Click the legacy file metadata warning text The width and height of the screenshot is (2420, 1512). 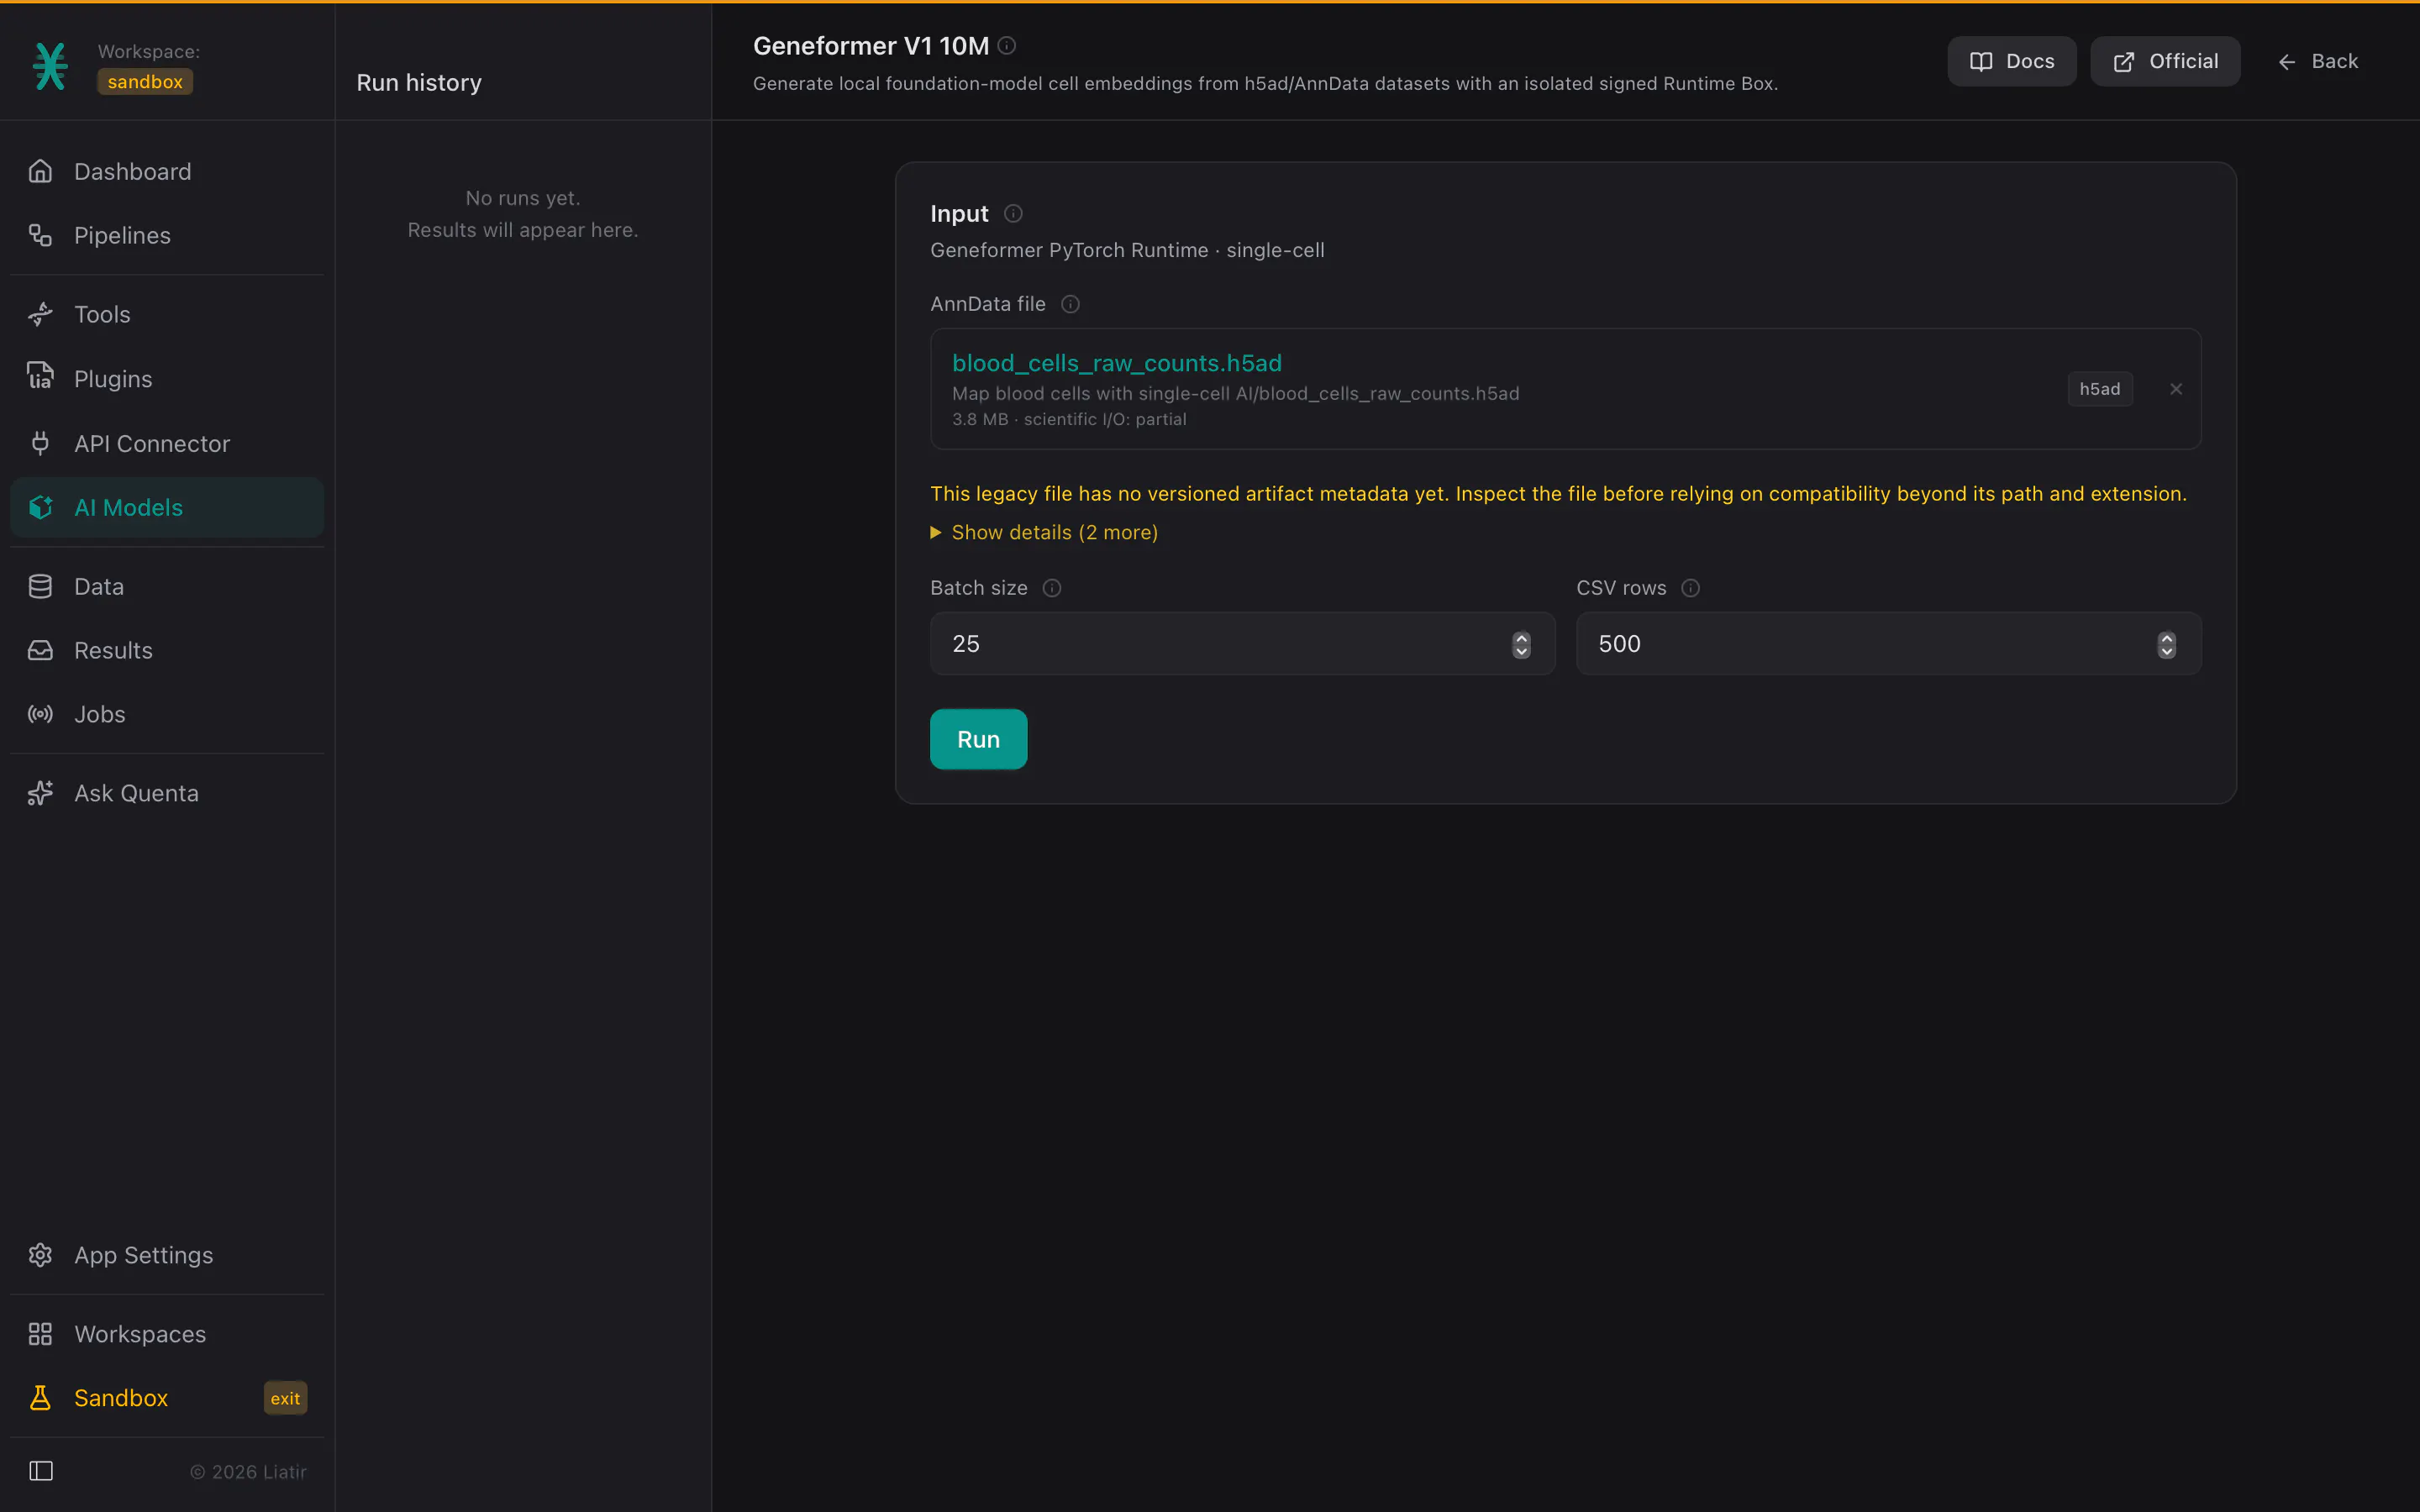click(x=1558, y=494)
